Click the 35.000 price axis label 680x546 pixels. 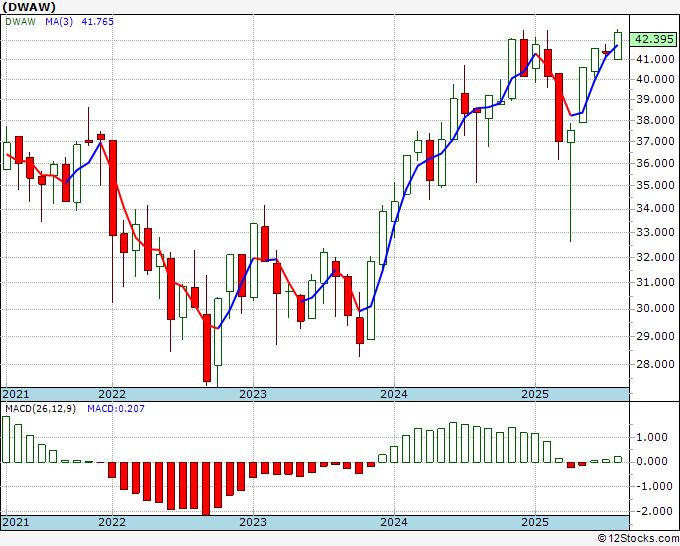point(655,186)
